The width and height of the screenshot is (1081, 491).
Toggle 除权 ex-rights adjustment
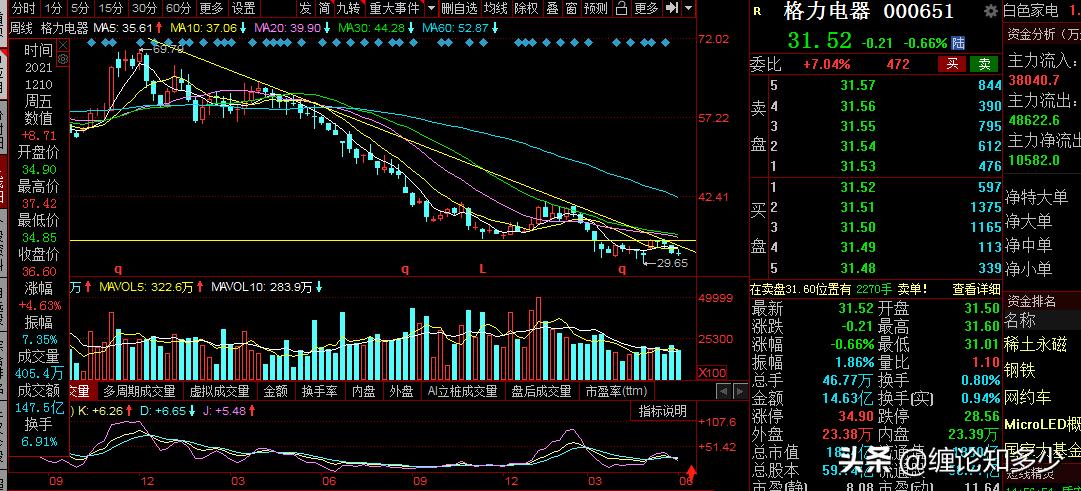[527, 8]
